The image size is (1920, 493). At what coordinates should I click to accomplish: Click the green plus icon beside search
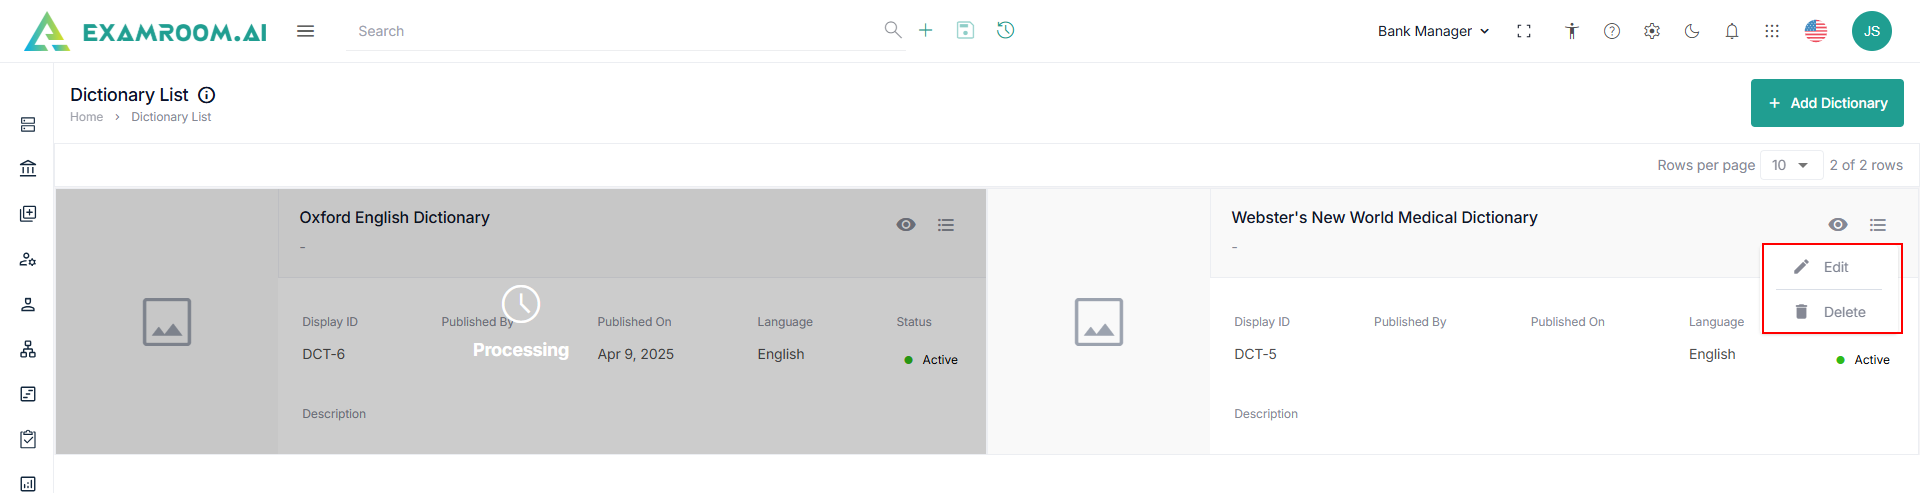point(926,30)
